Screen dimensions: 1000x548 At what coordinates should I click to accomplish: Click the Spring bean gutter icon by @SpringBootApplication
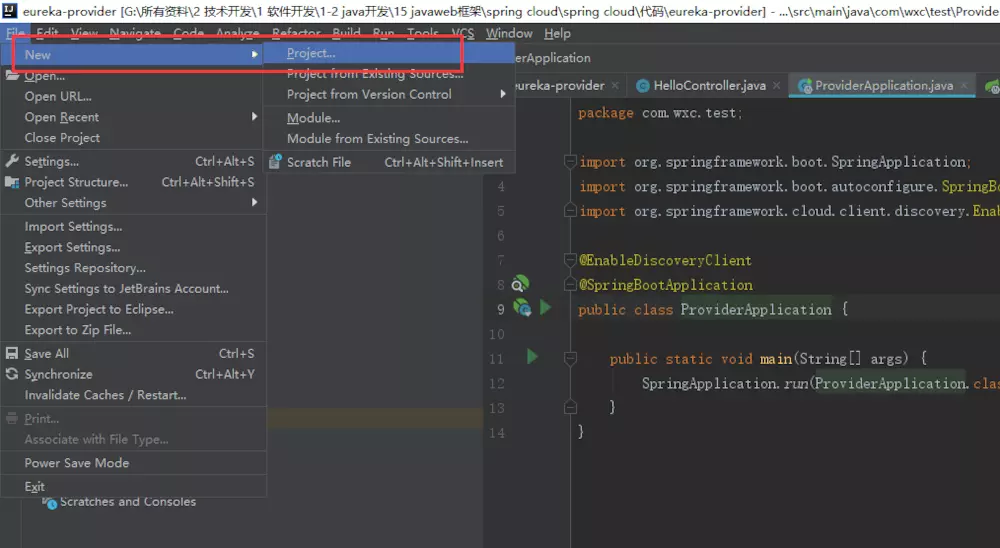tap(520, 283)
